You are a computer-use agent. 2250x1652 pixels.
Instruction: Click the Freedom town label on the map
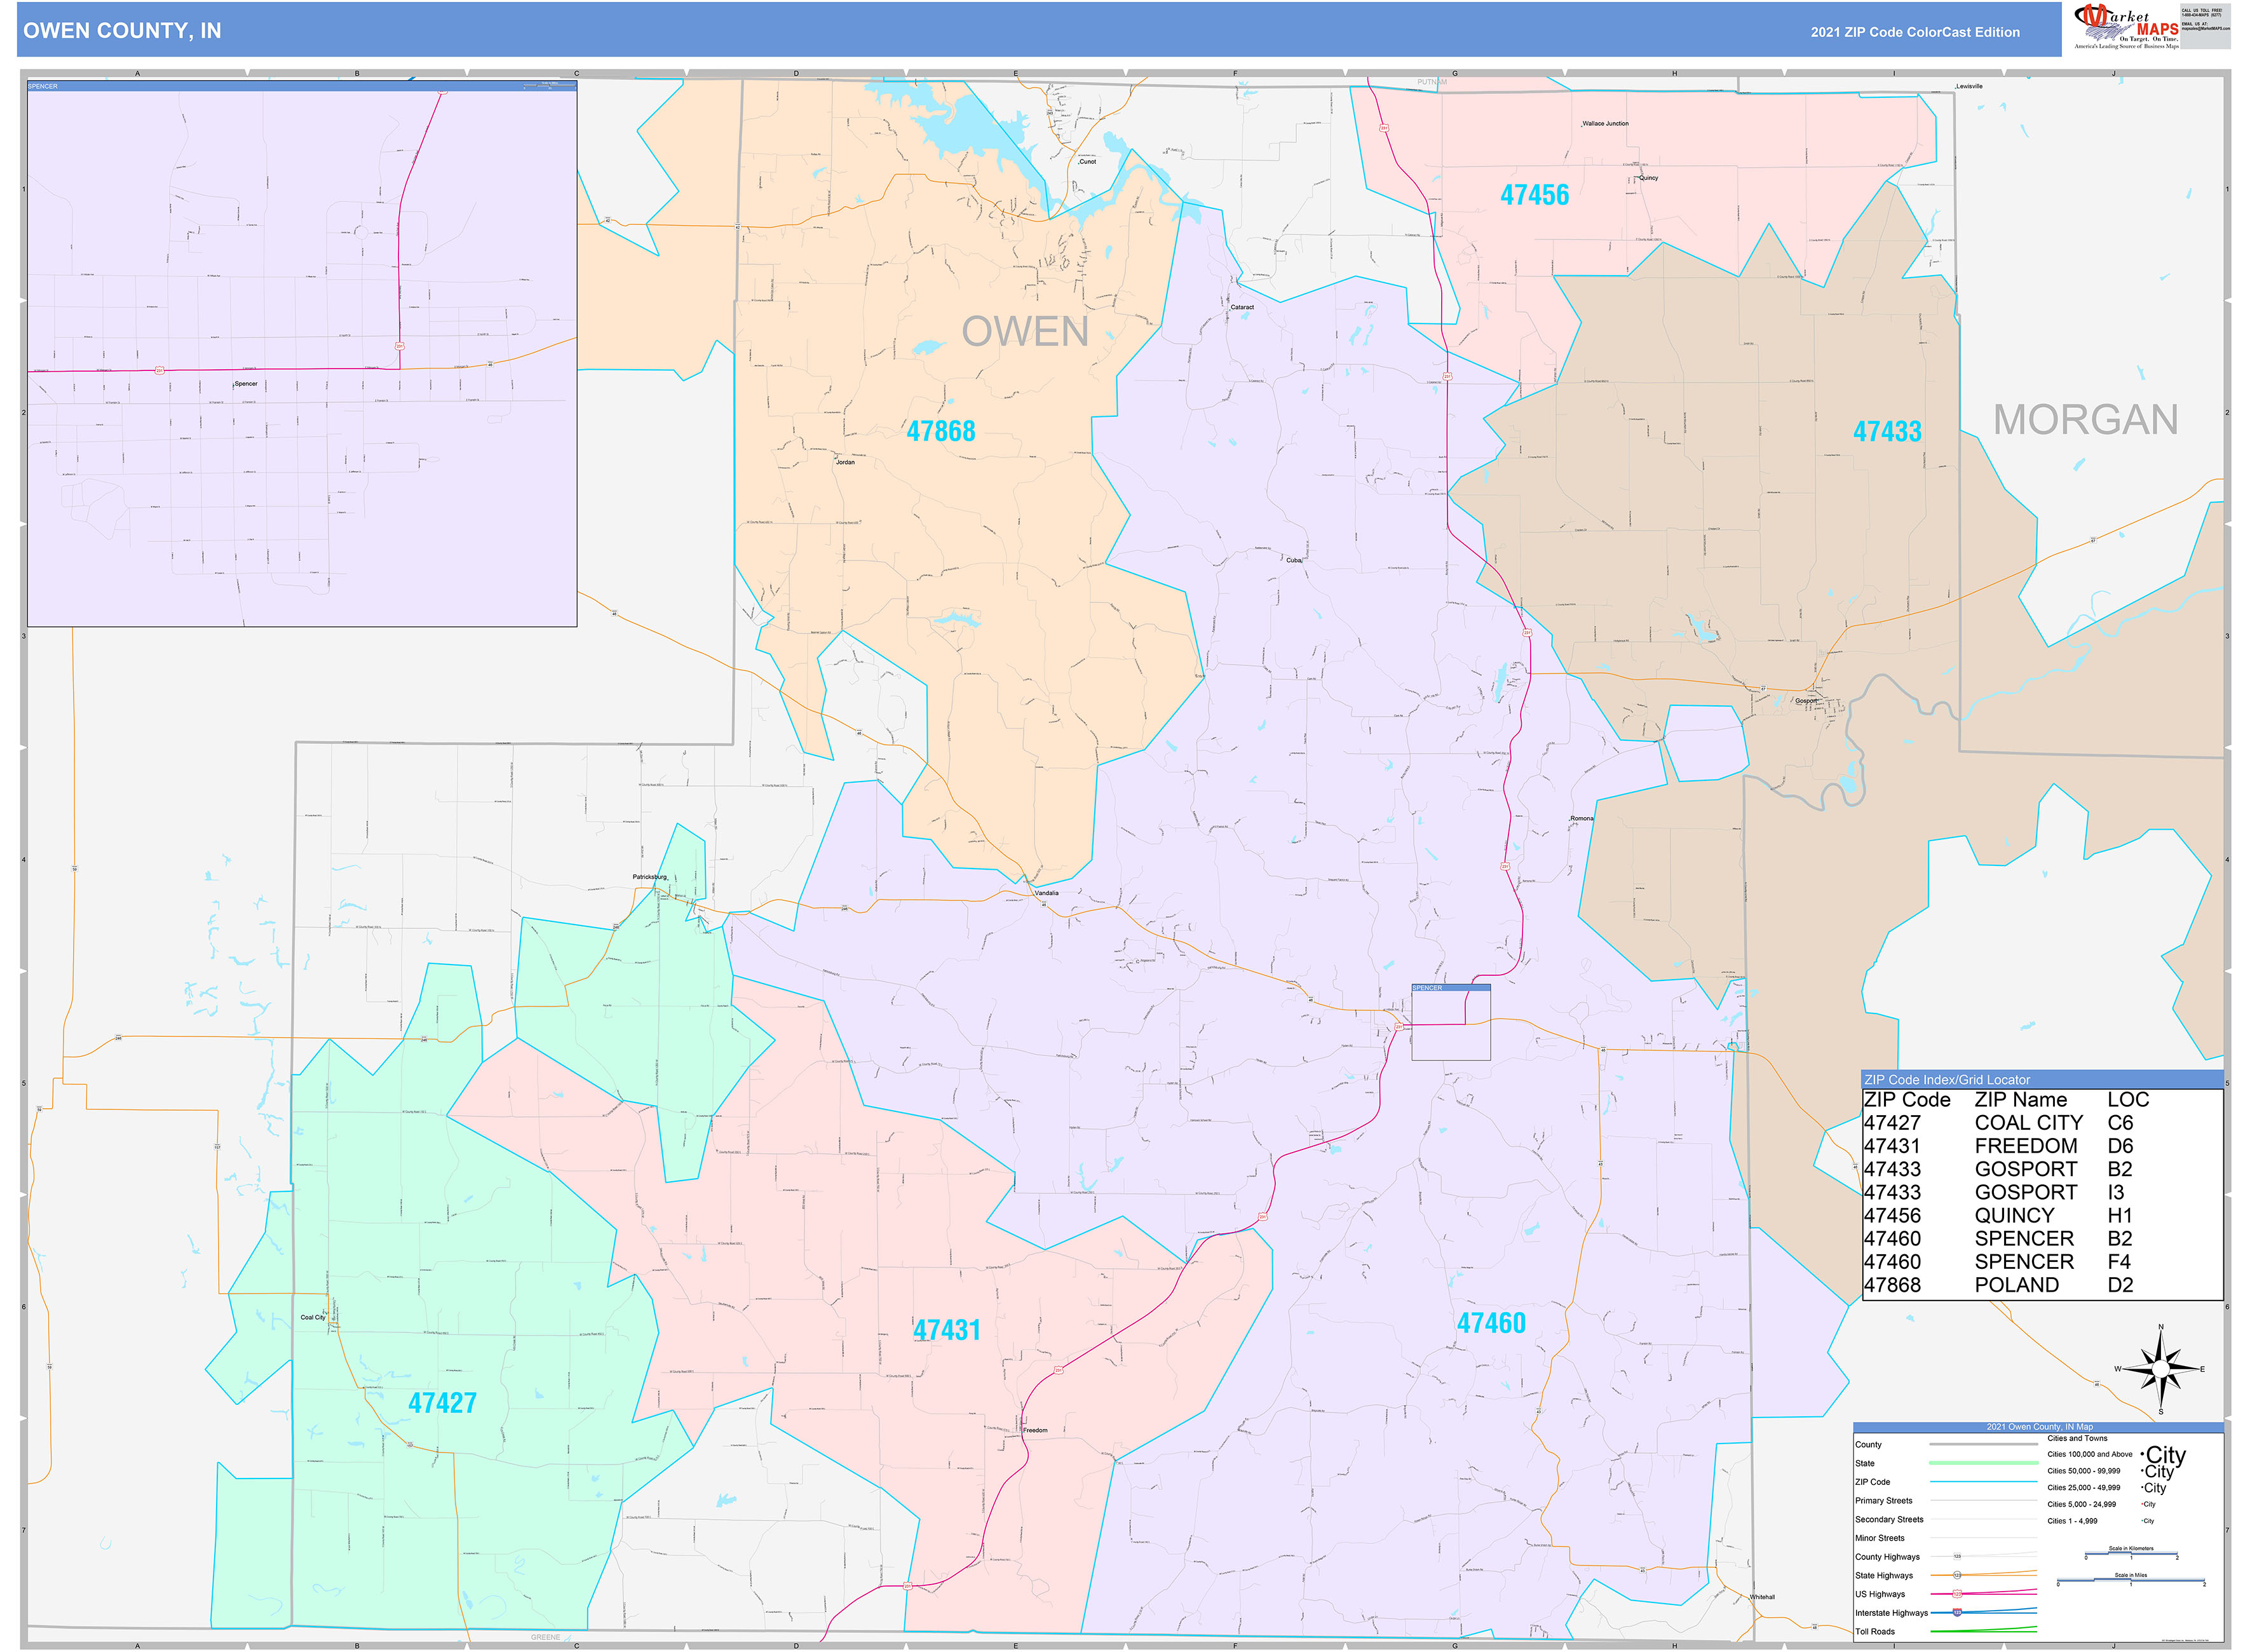[x=1035, y=1430]
